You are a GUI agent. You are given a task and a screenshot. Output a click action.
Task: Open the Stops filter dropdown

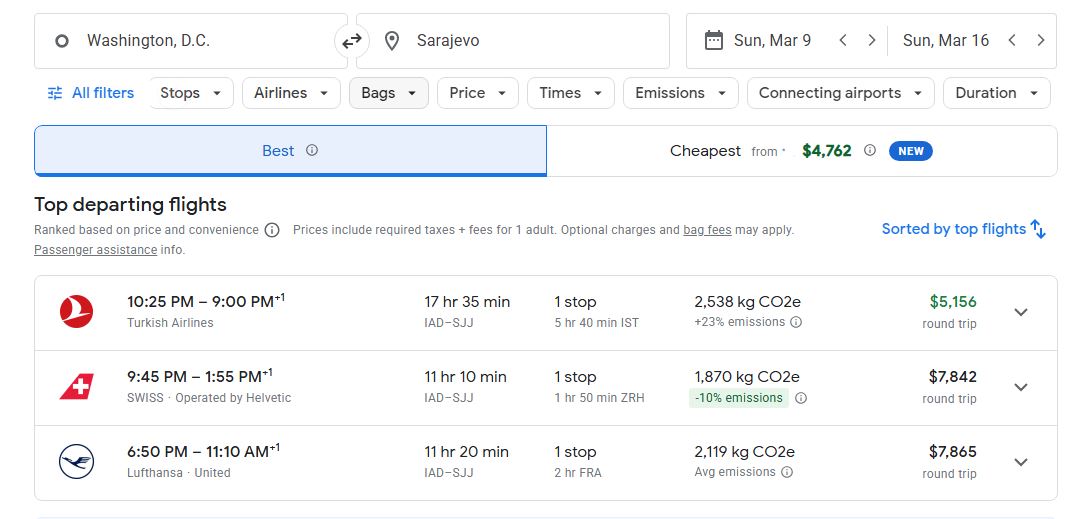pos(191,93)
